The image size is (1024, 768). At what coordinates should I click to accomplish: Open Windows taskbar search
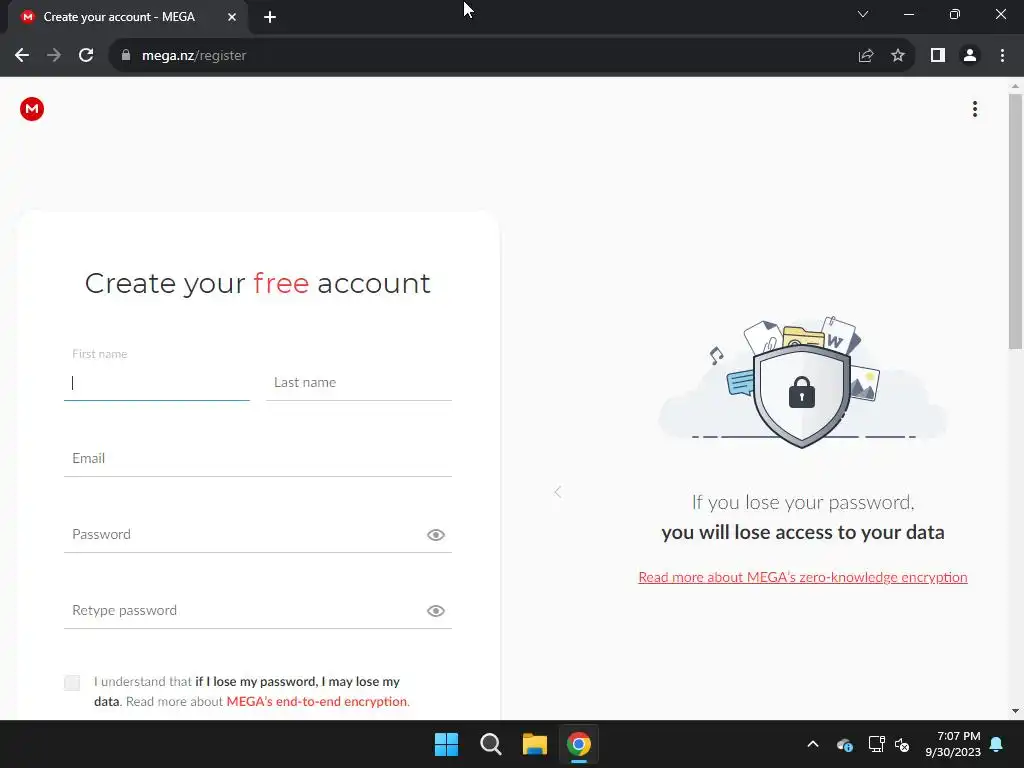click(x=490, y=744)
